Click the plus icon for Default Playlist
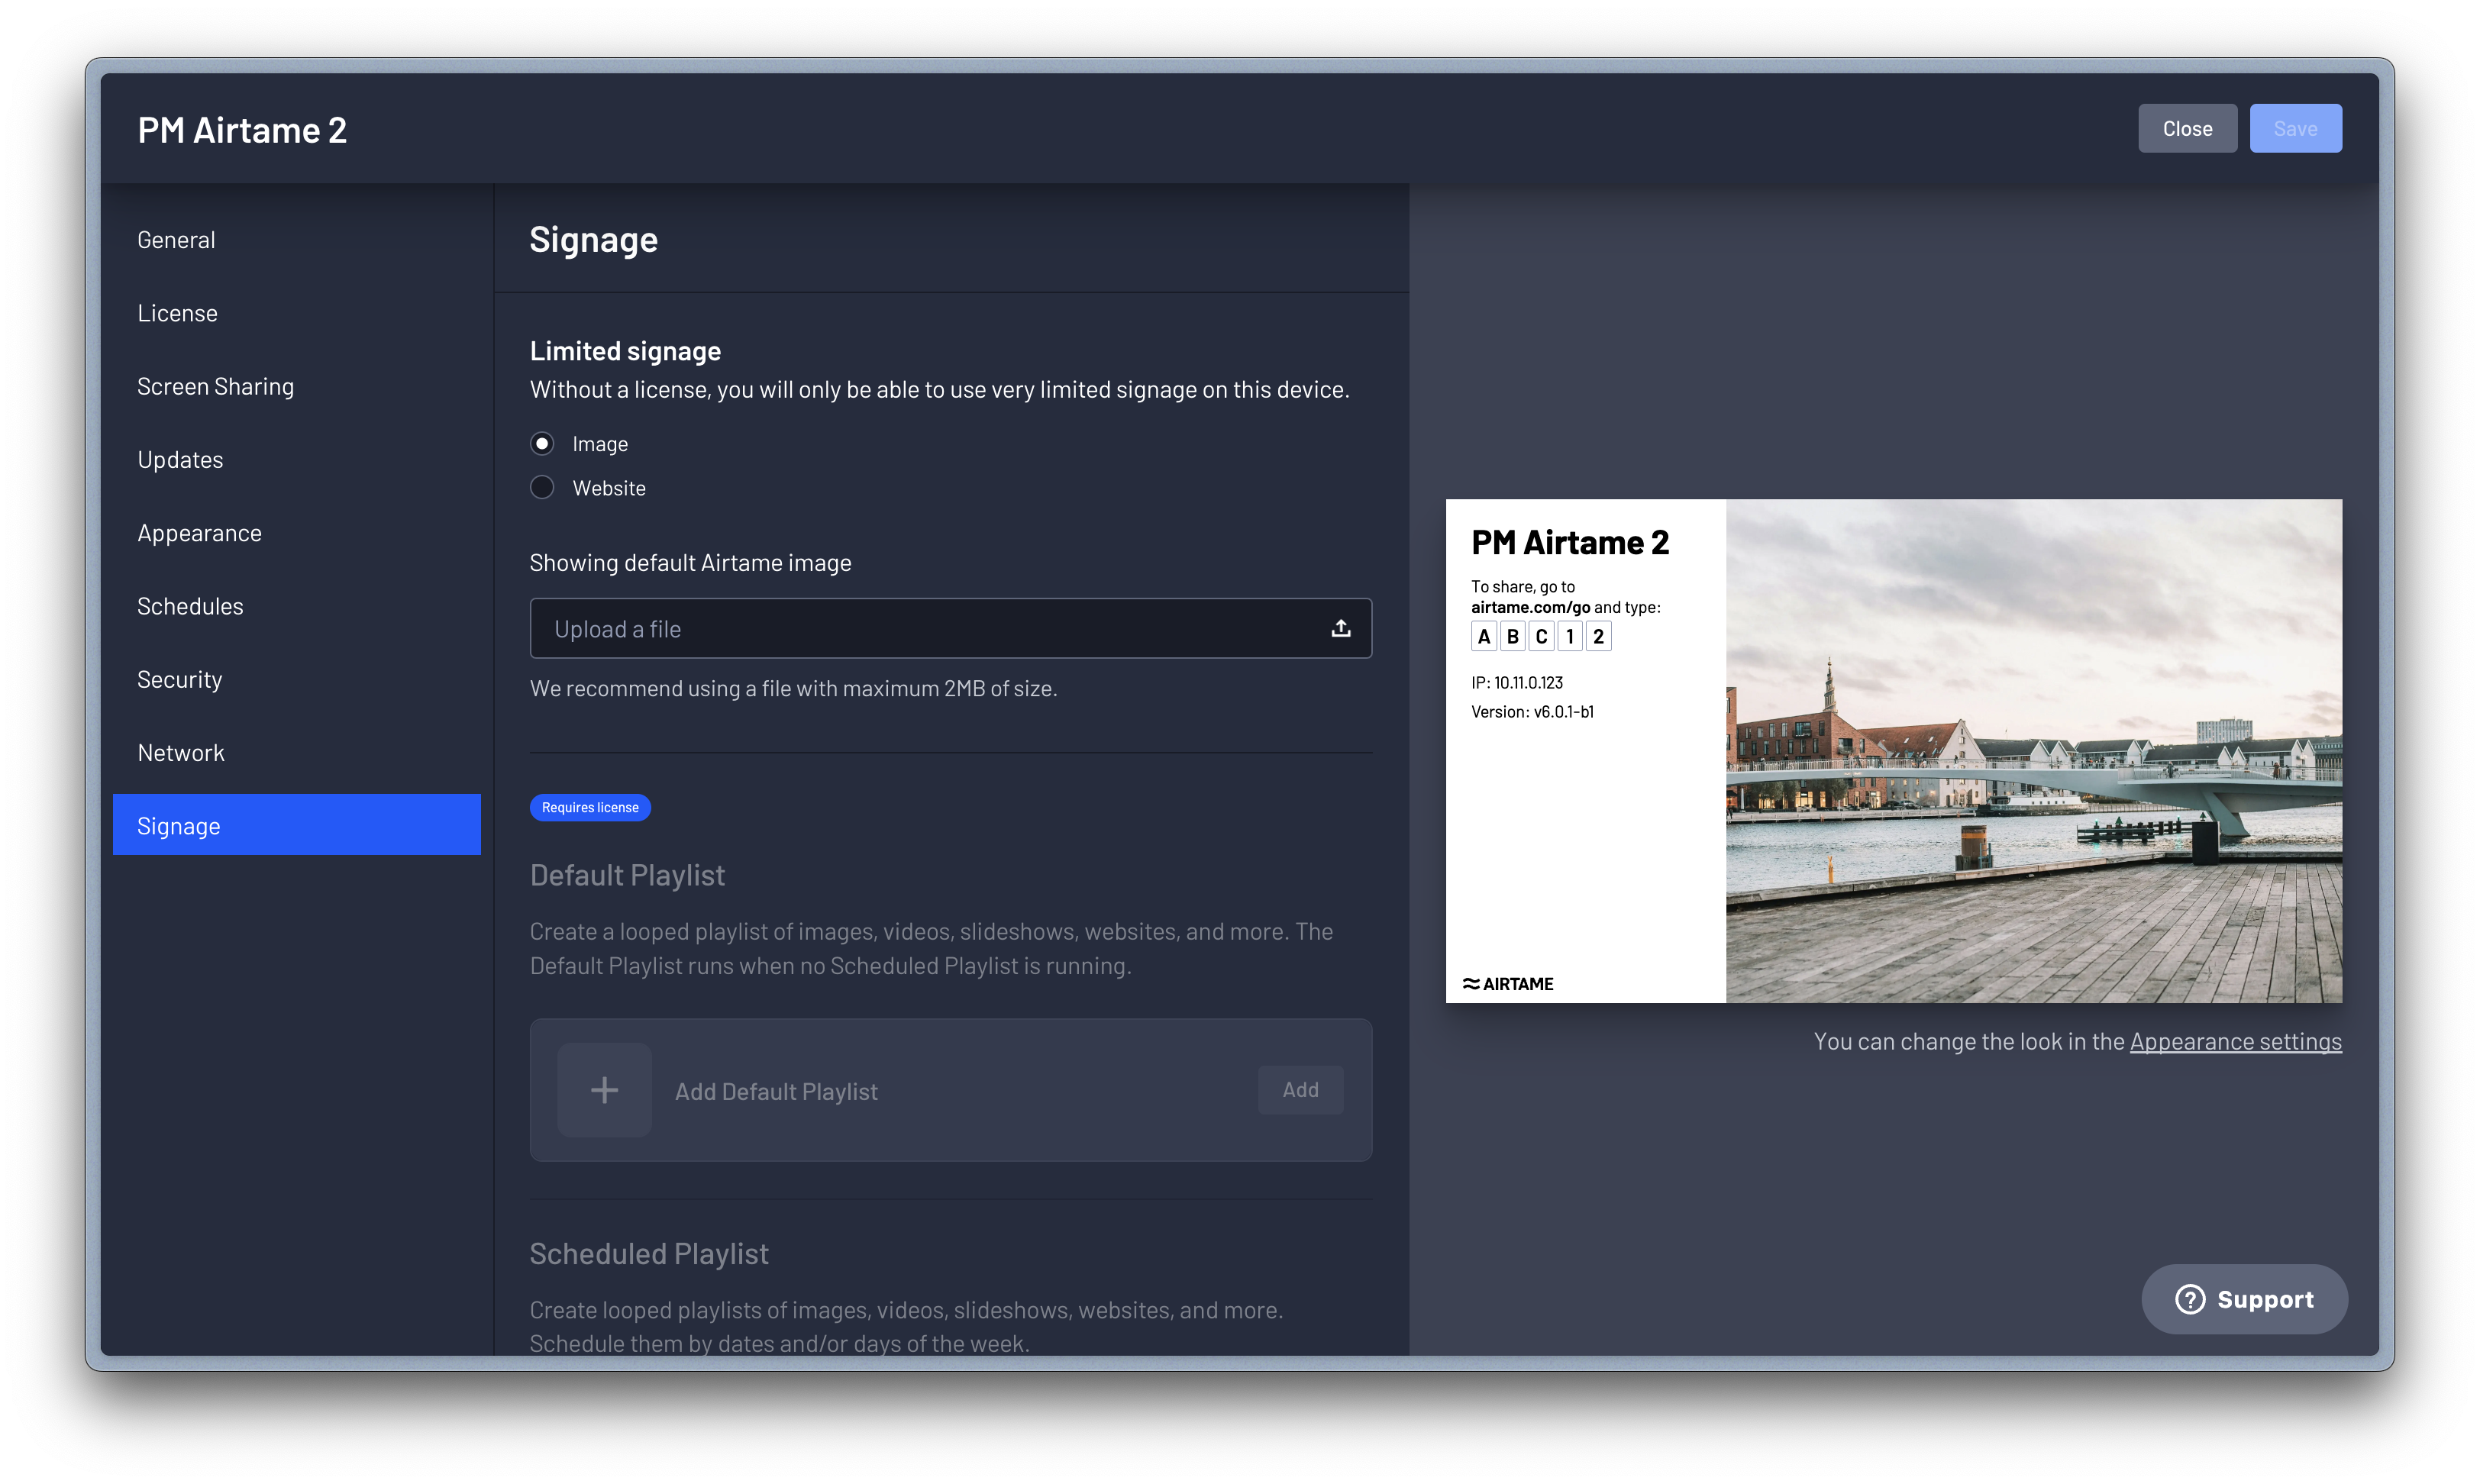This screenshot has width=2480, height=1484. pyautogui.click(x=604, y=1090)
